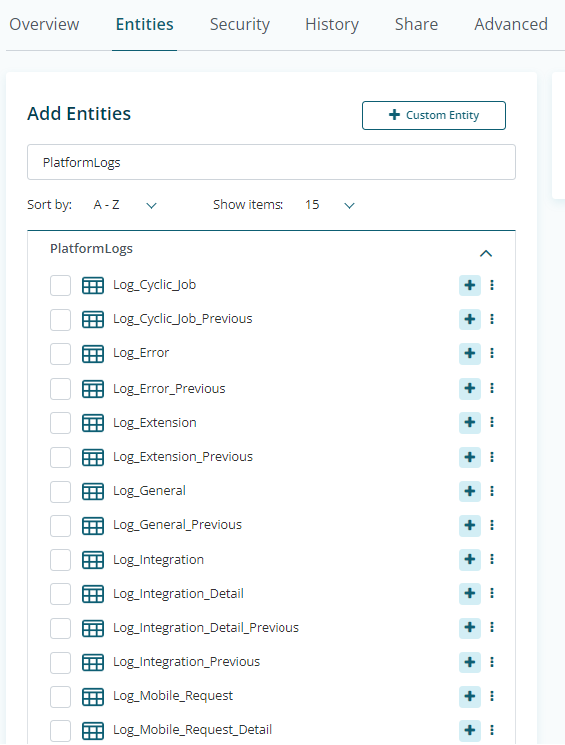Open more options for Log_Integration_Detail
Viewport: 565px width, 745px height.
tap(492, 593)
